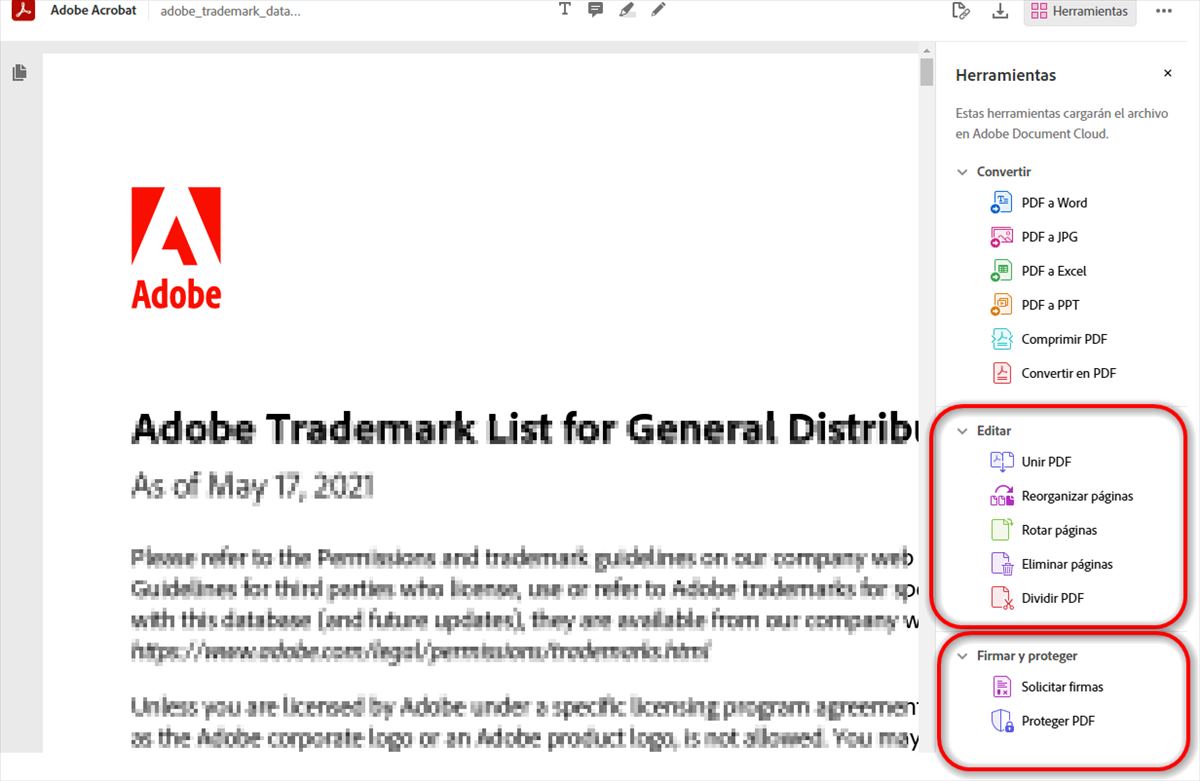Select the Eliminar páginas text

coord(1067,564)
